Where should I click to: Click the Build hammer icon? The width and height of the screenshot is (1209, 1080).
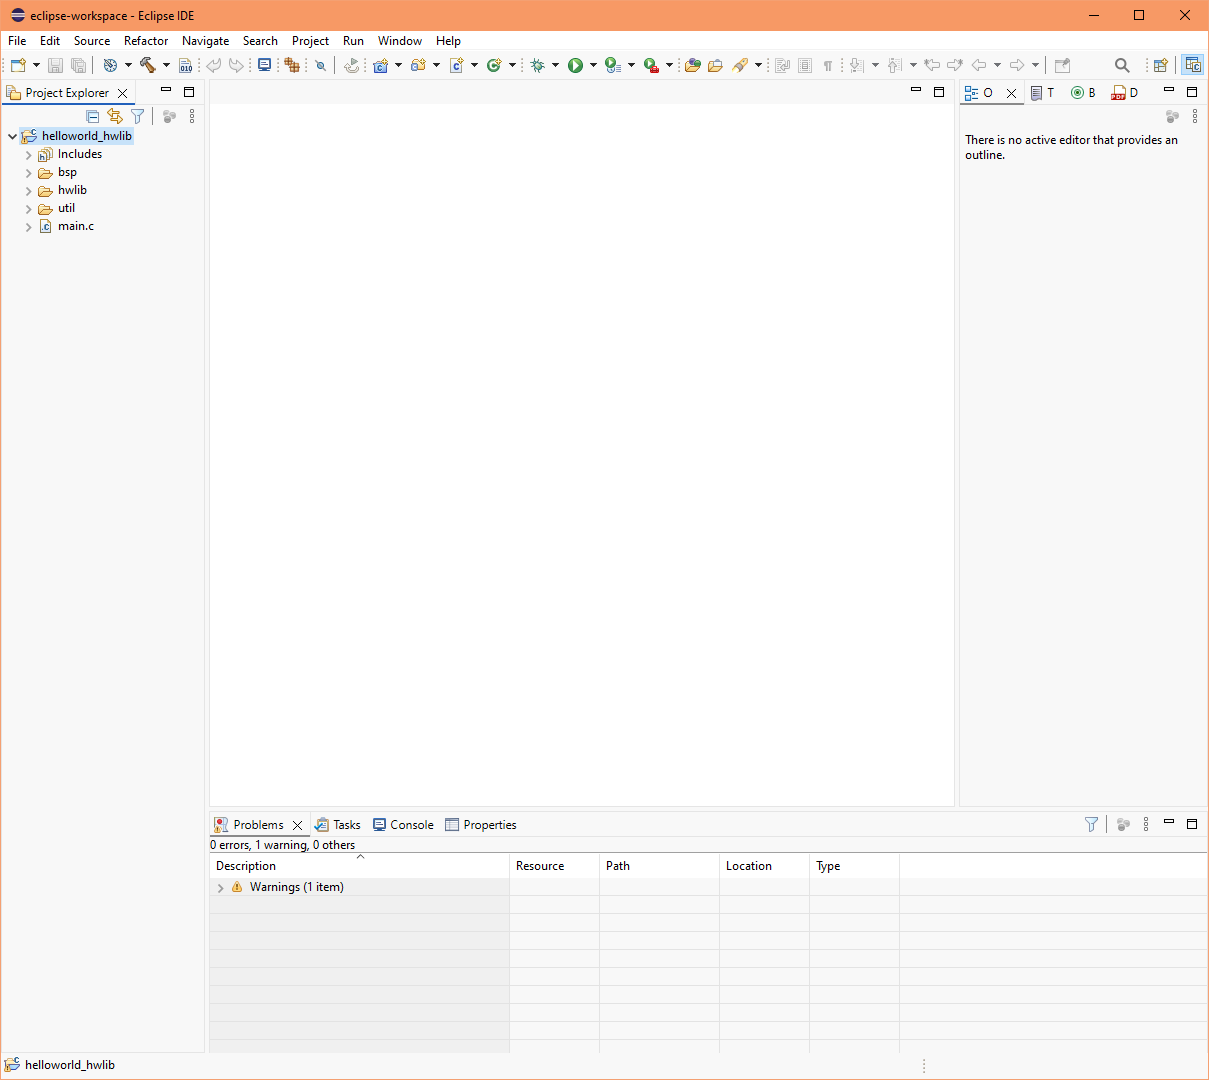[148, 65]
